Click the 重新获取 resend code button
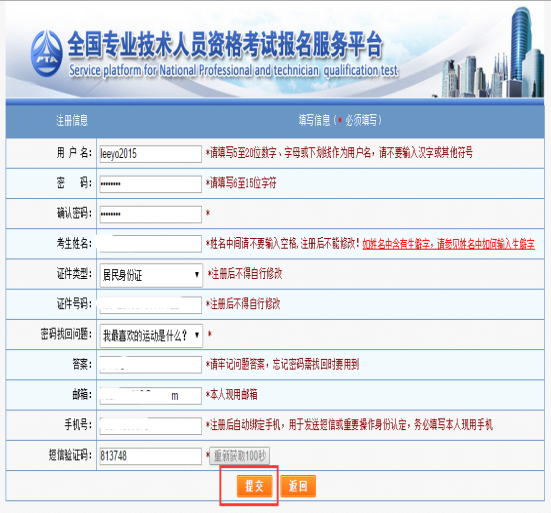Screen dimensions: 551x513 [x=240, y=456]
